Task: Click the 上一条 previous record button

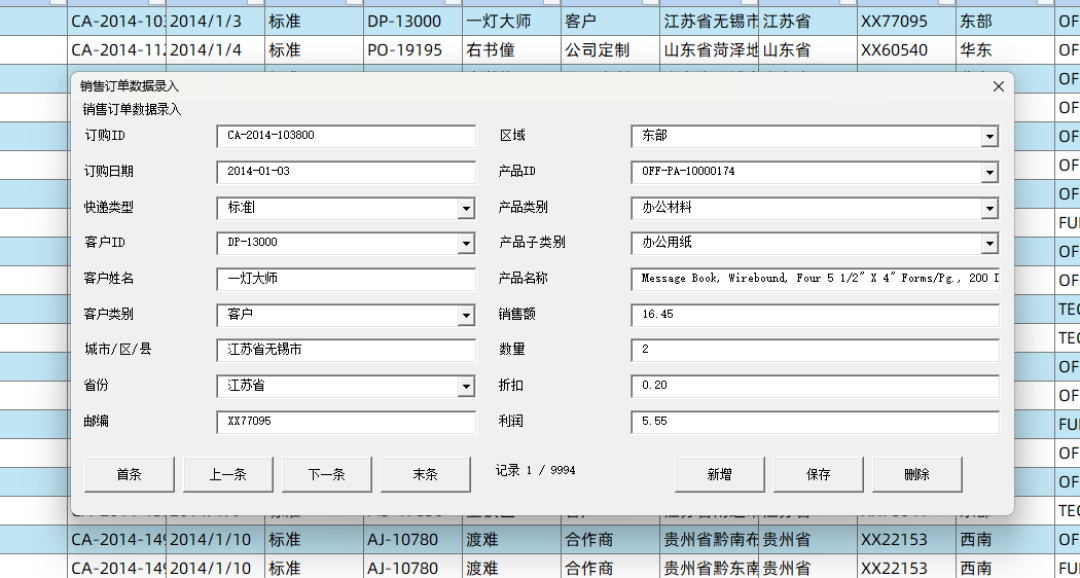Action: (x=228, y=474)
